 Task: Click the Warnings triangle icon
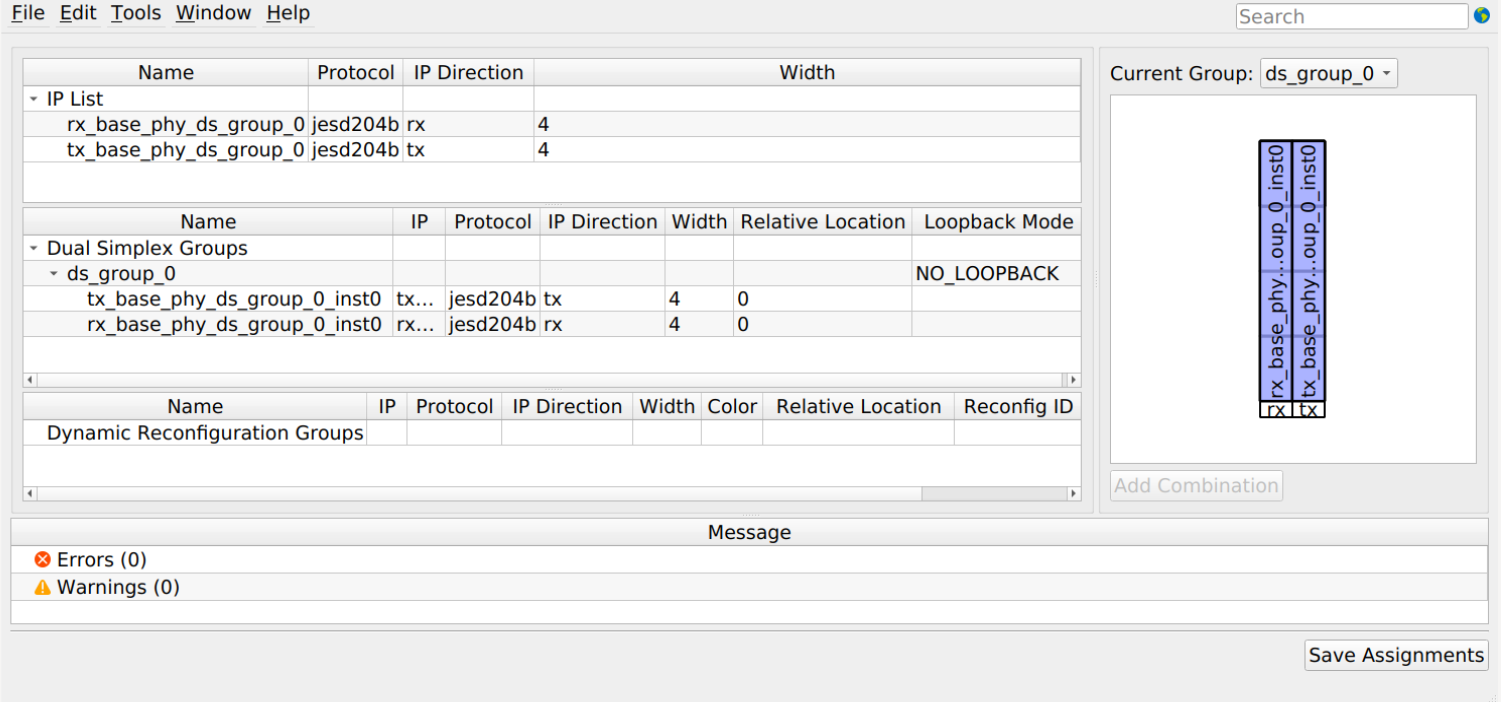coord(42,588)
